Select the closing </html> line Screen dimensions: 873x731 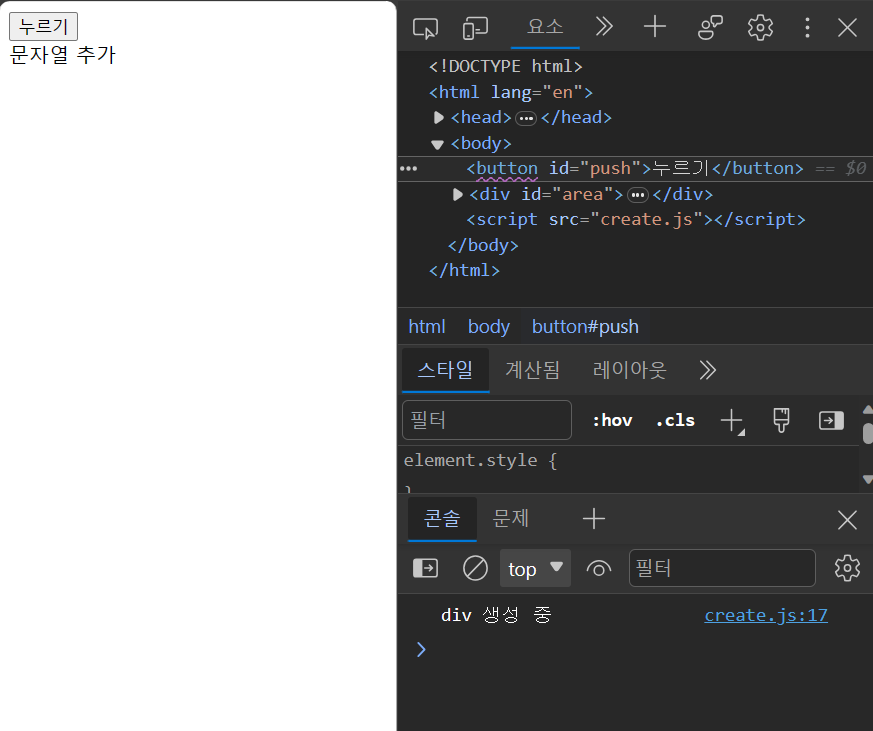[464, 271]
